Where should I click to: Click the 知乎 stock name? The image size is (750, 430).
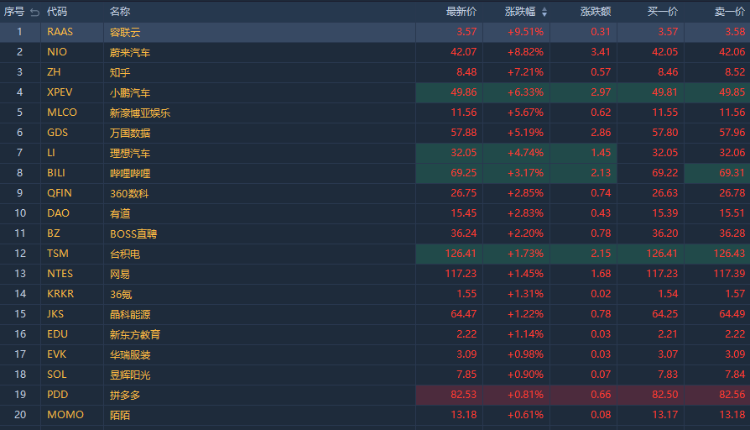click(120, 72)
